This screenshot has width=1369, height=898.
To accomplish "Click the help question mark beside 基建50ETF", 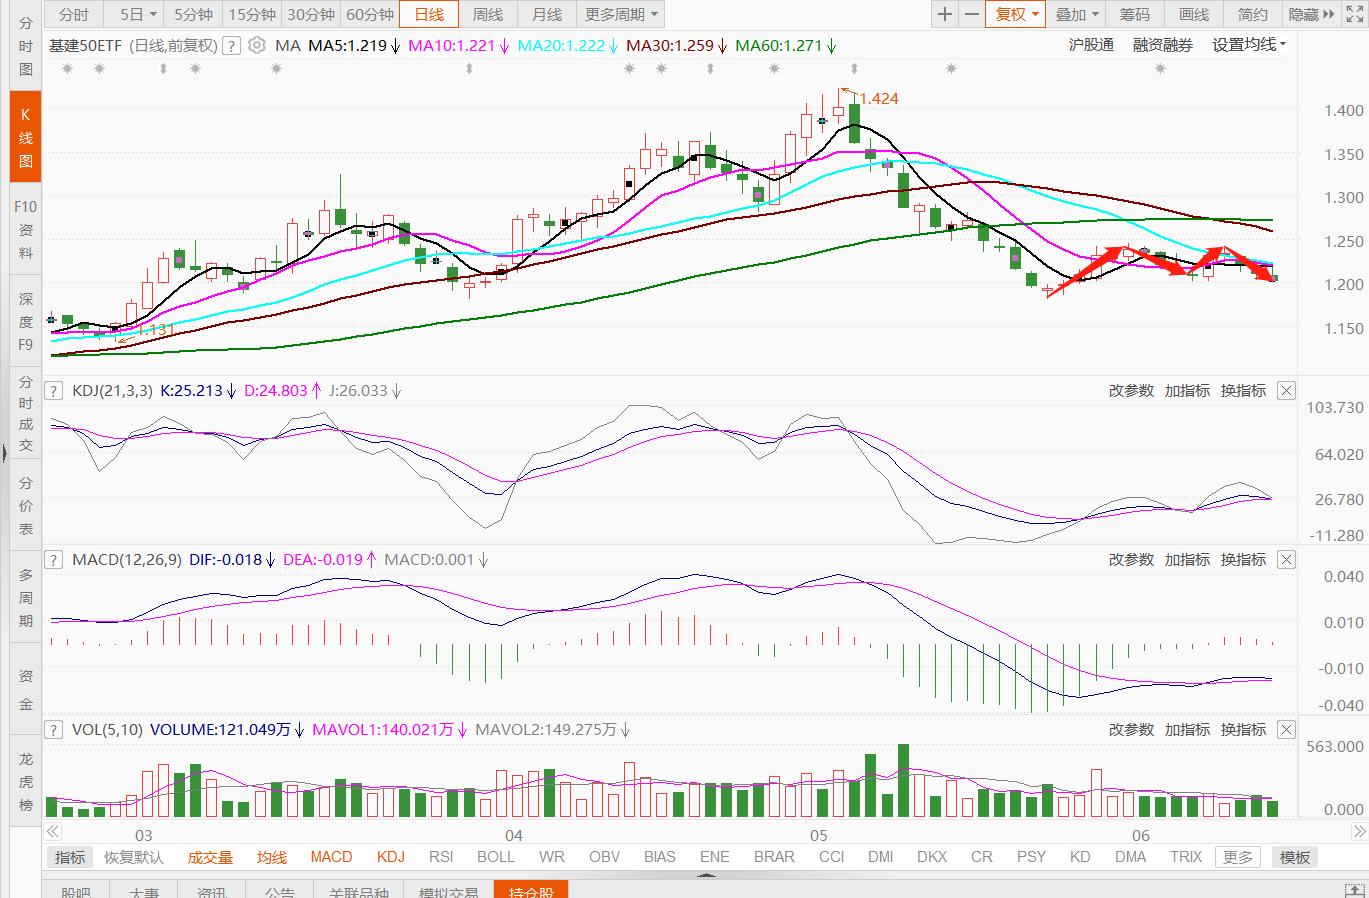I will (231, 45).
